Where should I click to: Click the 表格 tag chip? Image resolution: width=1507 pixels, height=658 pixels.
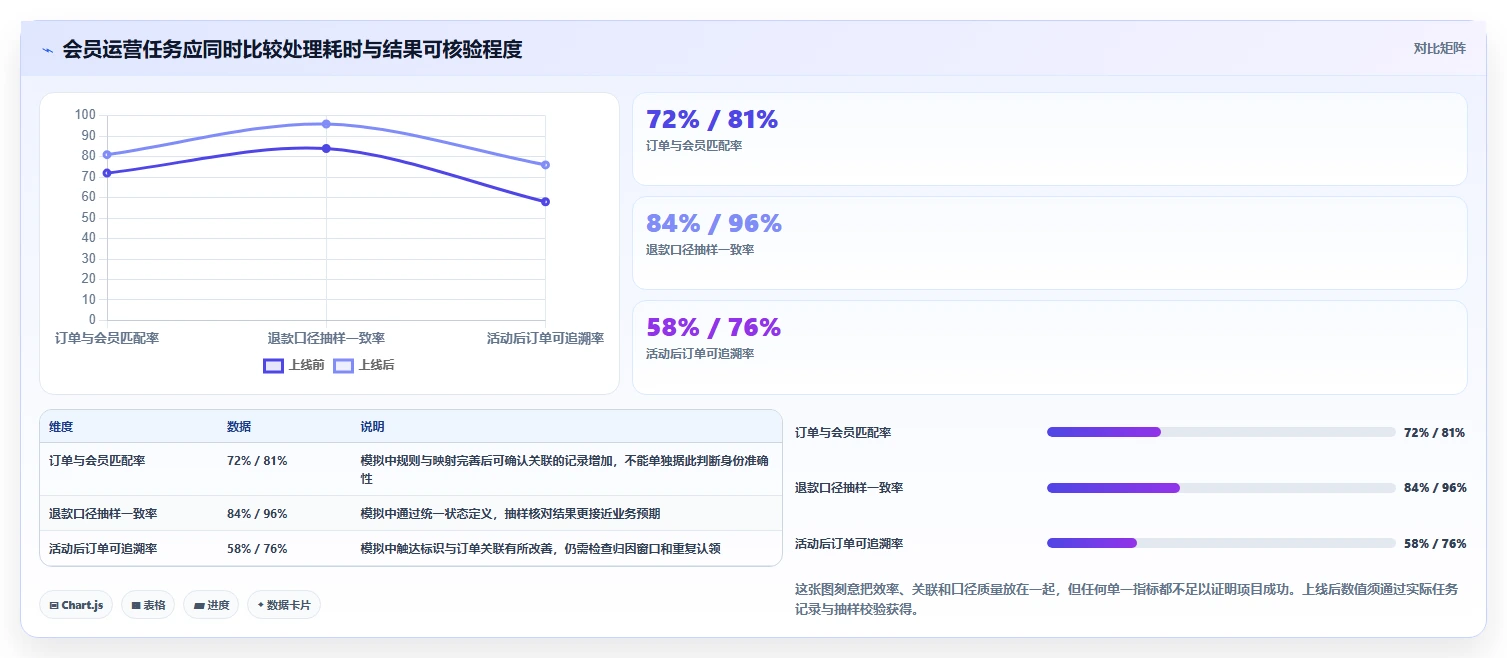pyautogui.click(x=148, y=605)
